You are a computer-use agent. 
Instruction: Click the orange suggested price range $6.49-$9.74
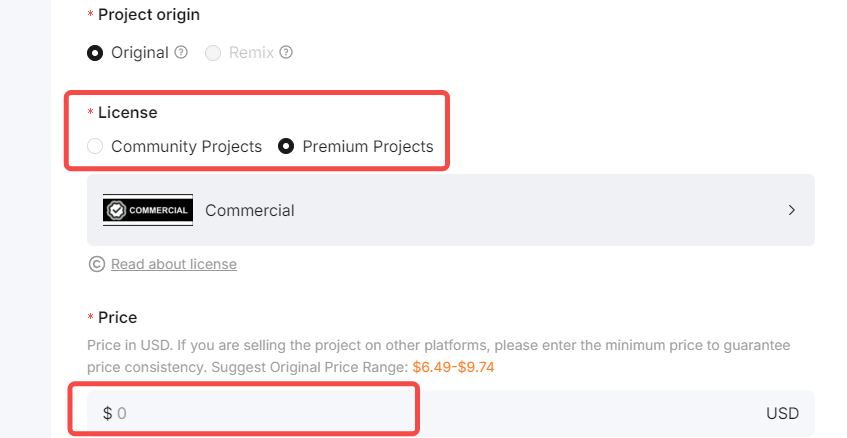453,367
